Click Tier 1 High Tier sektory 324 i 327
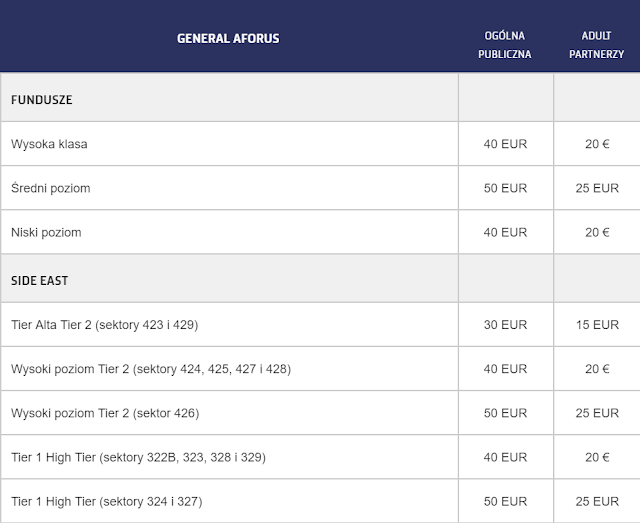This screenshot has width=640, height=523. click(x=113, y=501)
